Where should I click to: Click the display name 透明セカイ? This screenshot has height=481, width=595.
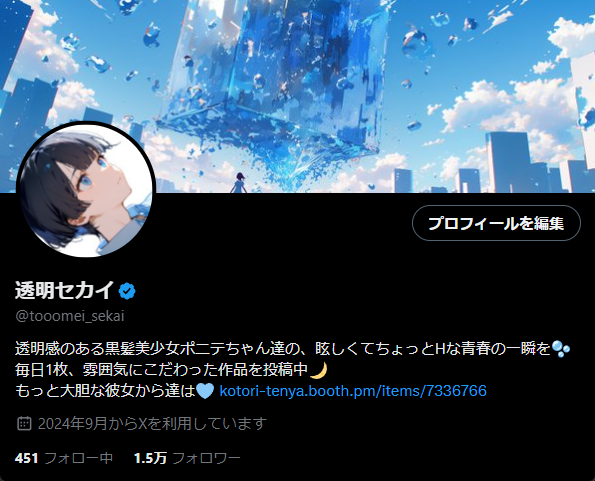65,291
